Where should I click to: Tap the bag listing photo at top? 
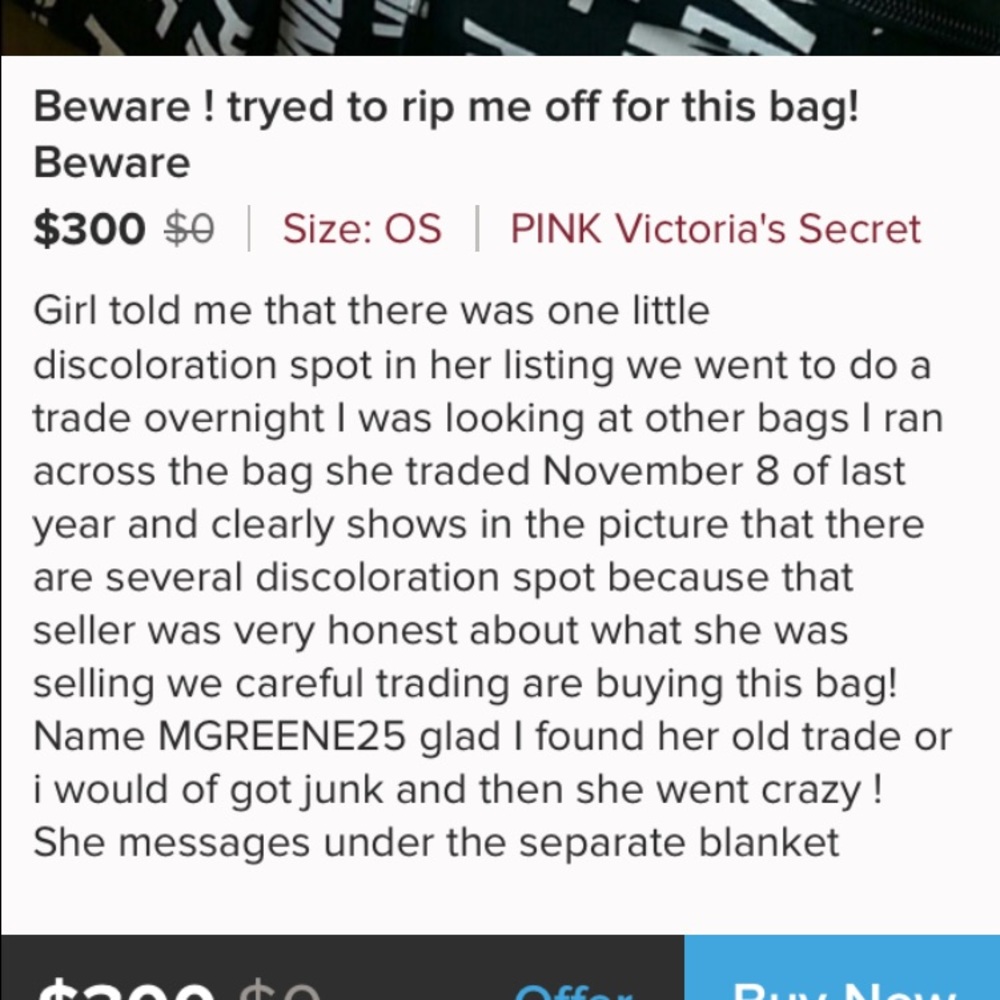(500, 27)
